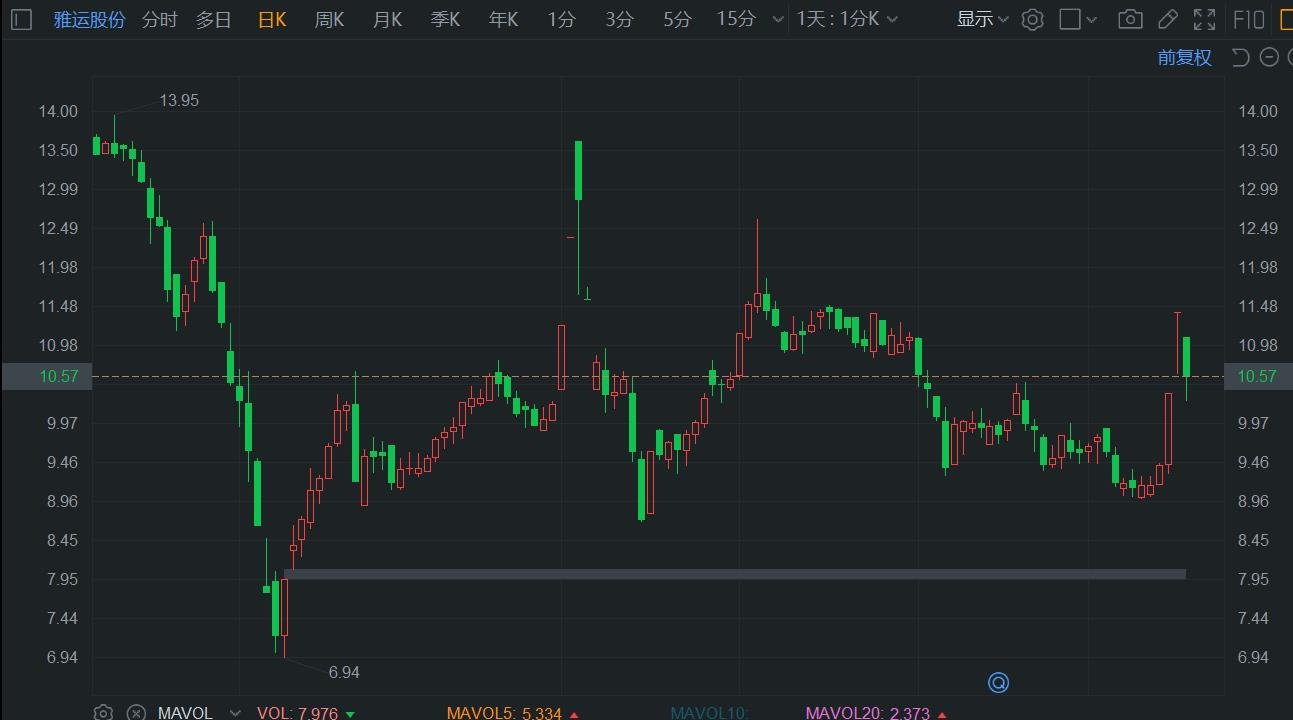Click the gray horizontal support line
The width and height of the screenshot is (1293, 720).
(735, 574)
